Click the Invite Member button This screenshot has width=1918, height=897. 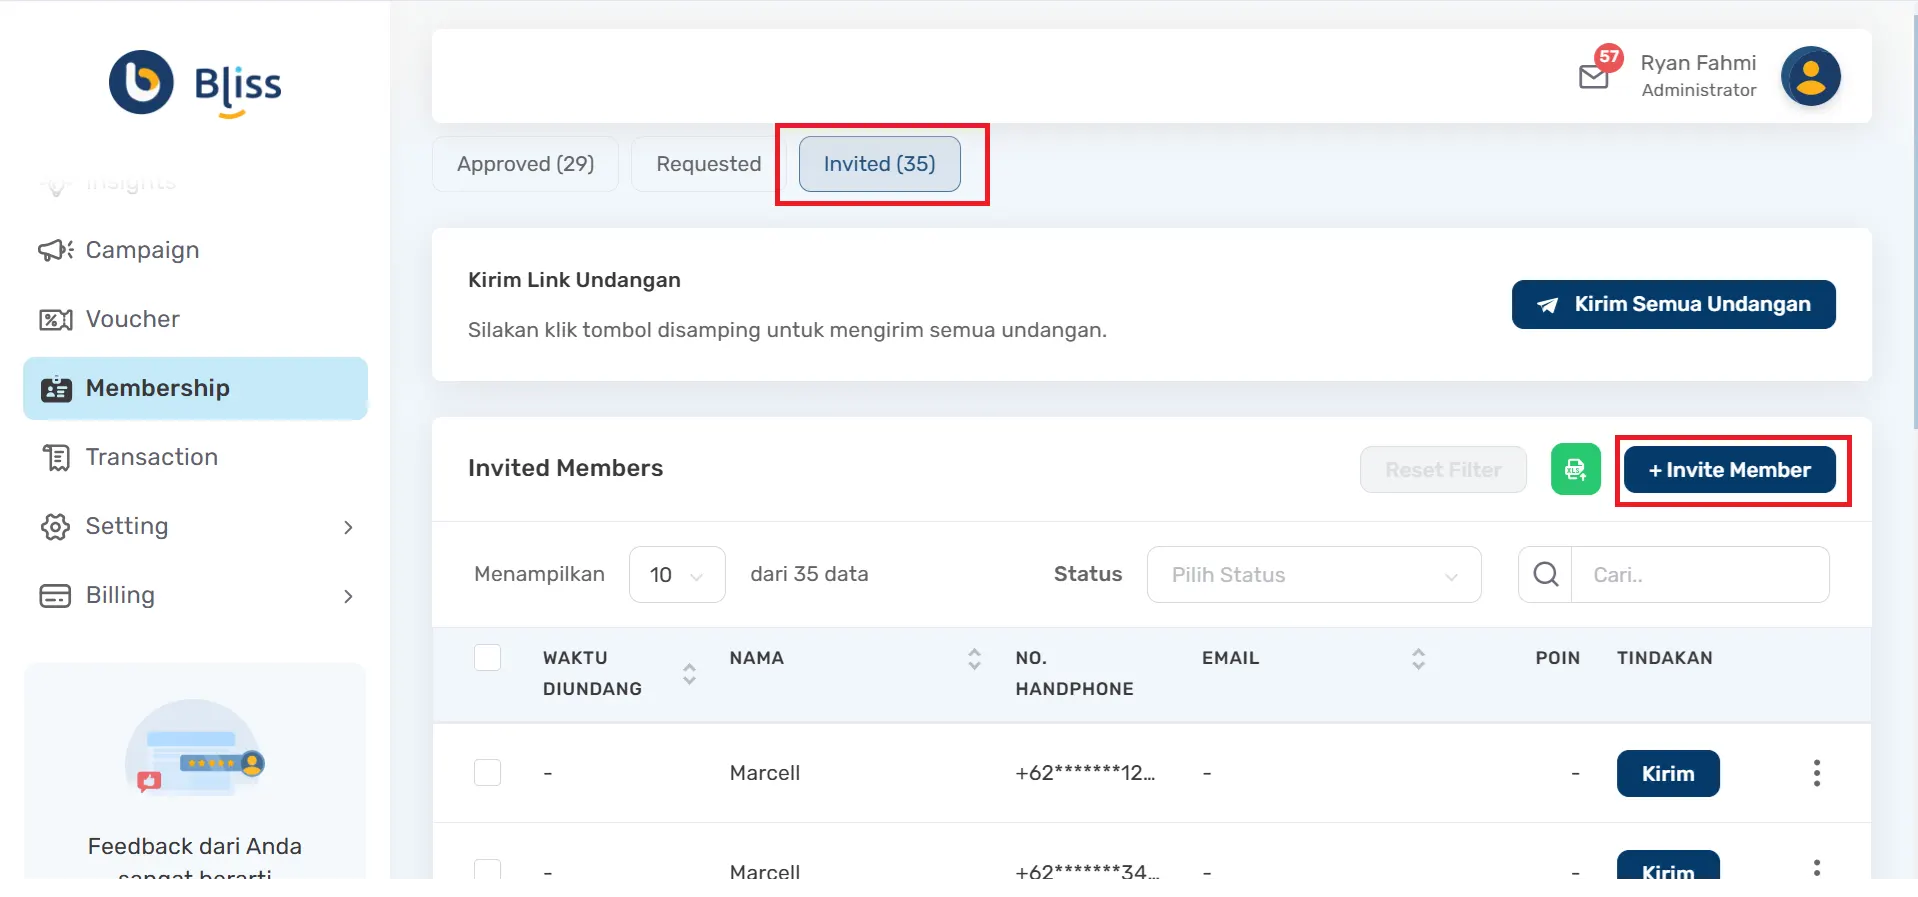(1729, 470)
